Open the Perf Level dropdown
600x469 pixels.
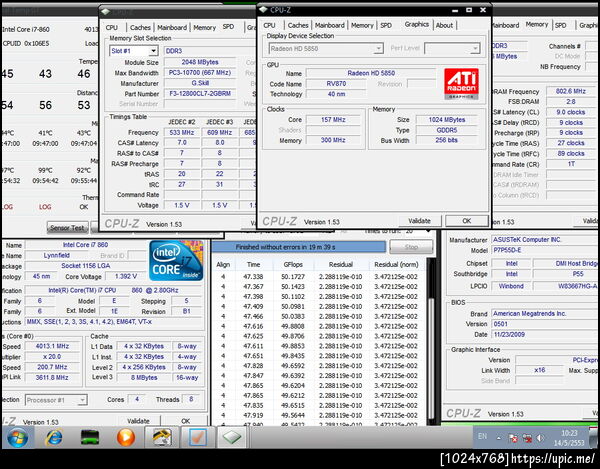[452, 49]
